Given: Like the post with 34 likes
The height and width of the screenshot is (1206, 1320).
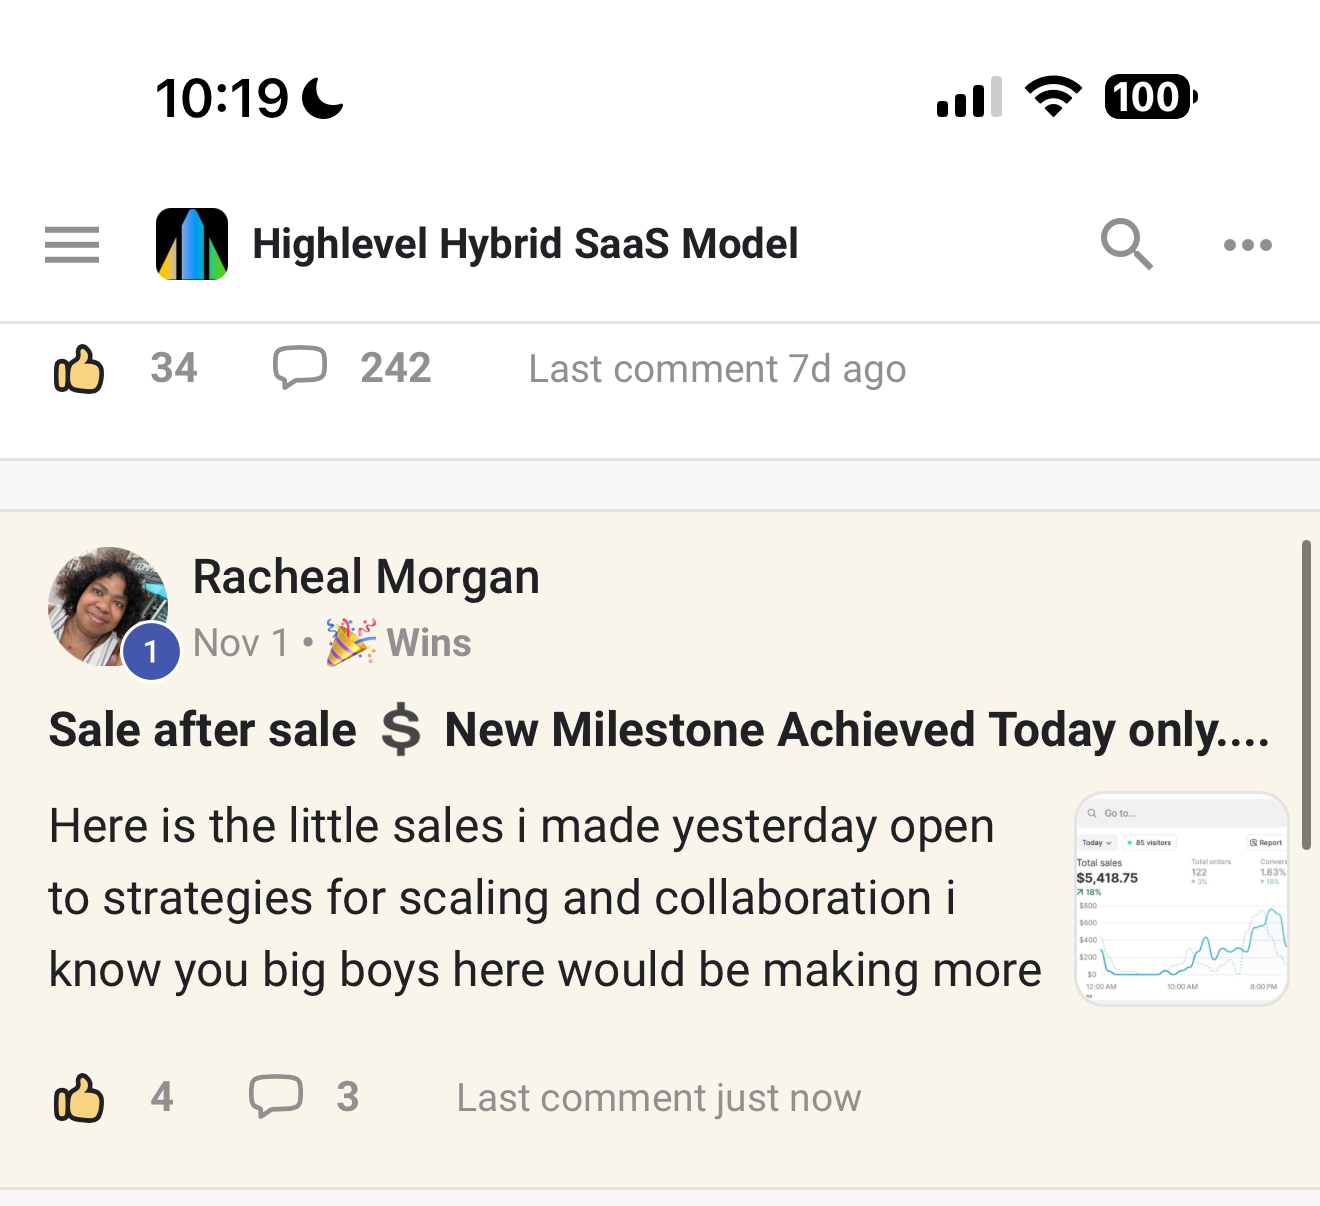Looking at the screenshot, I should (79, 369).
